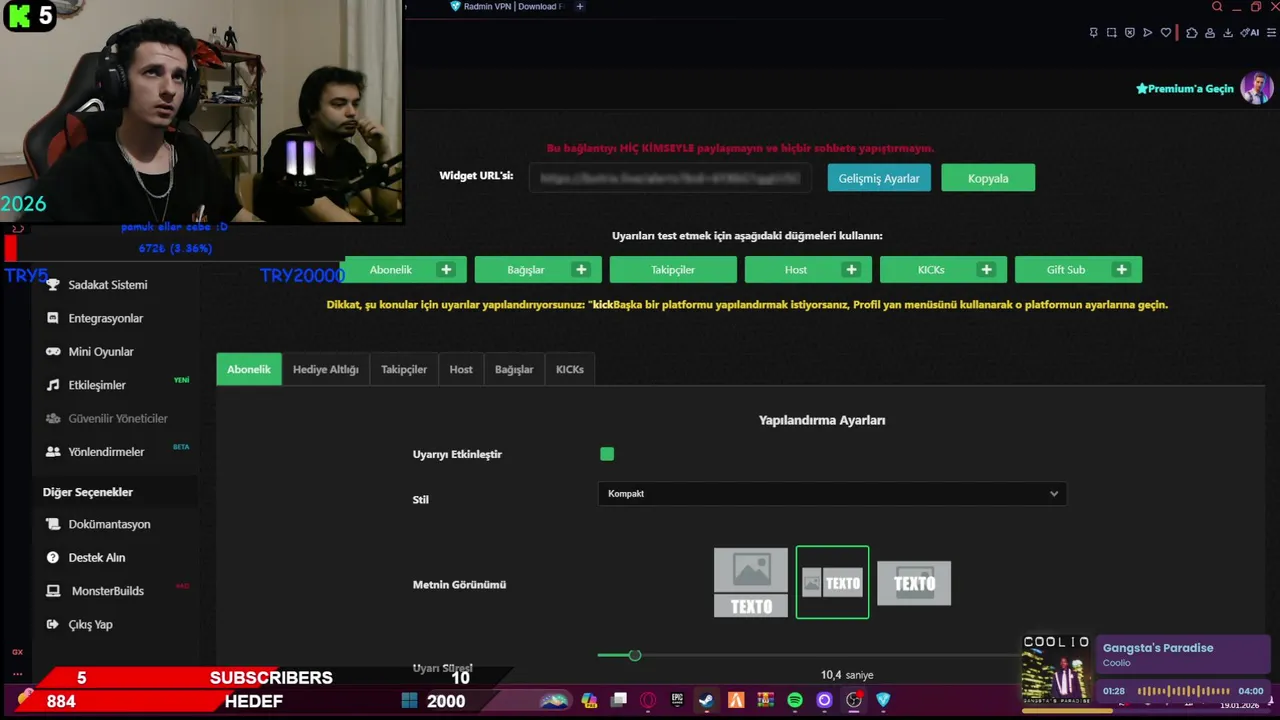Image resolution: width=1280 pixels, height=720 pixels.
Task: Click the Yönlendirmeler people icon
Action: [x=53, y=452]
